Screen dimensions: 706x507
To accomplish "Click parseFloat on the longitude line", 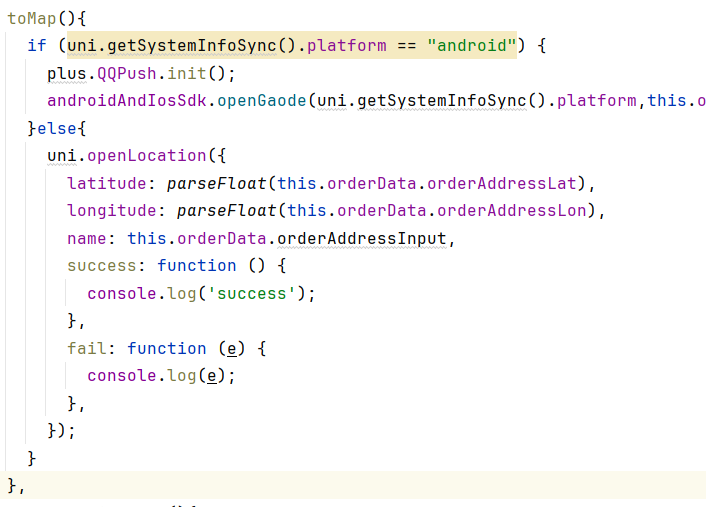I will tap(226, 211).
